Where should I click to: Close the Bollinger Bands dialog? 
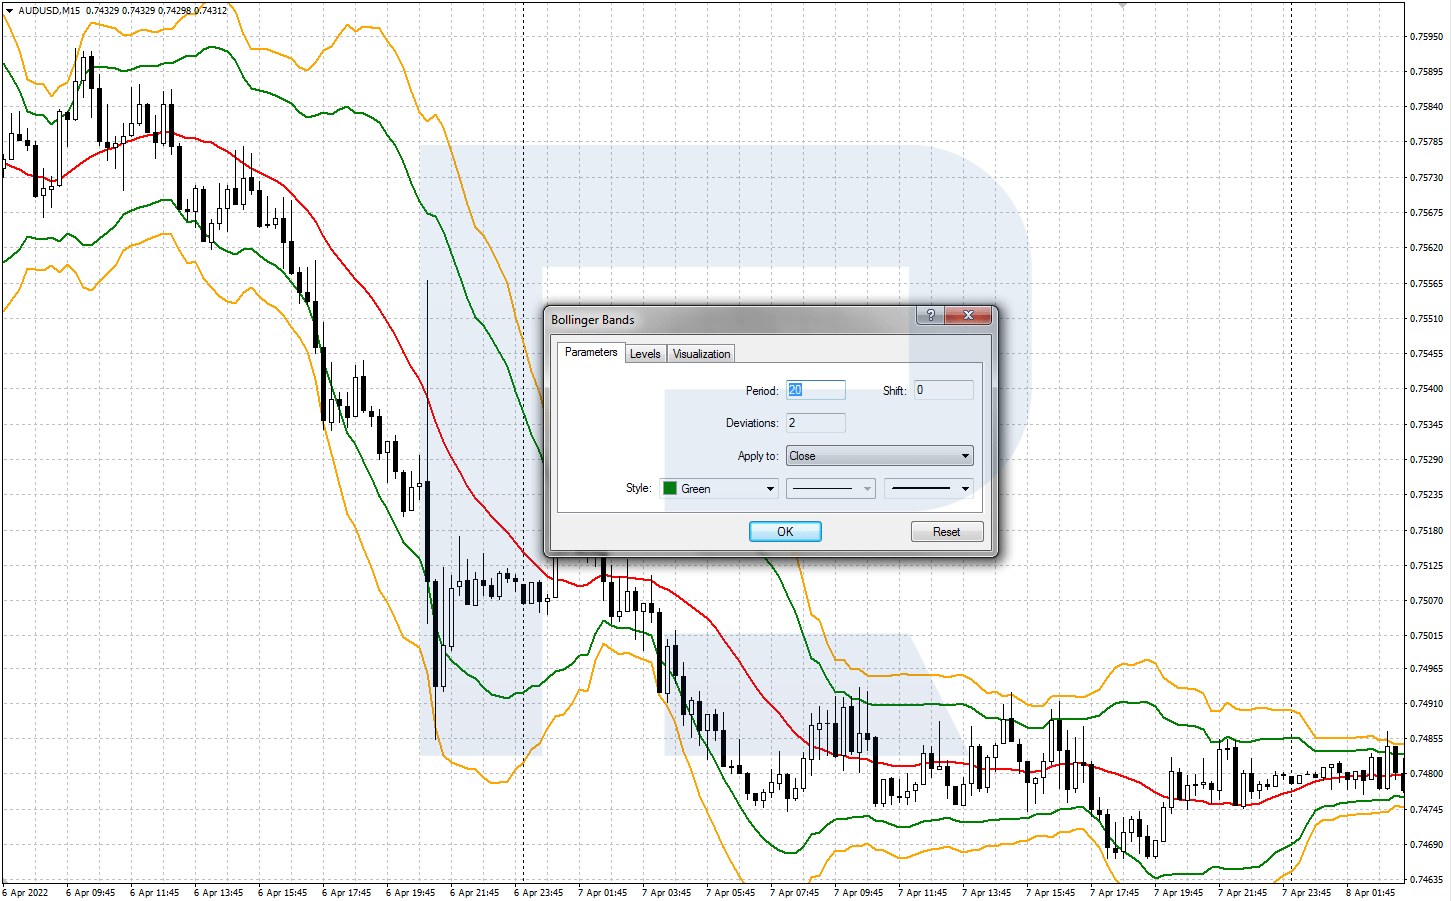point(967,315)
